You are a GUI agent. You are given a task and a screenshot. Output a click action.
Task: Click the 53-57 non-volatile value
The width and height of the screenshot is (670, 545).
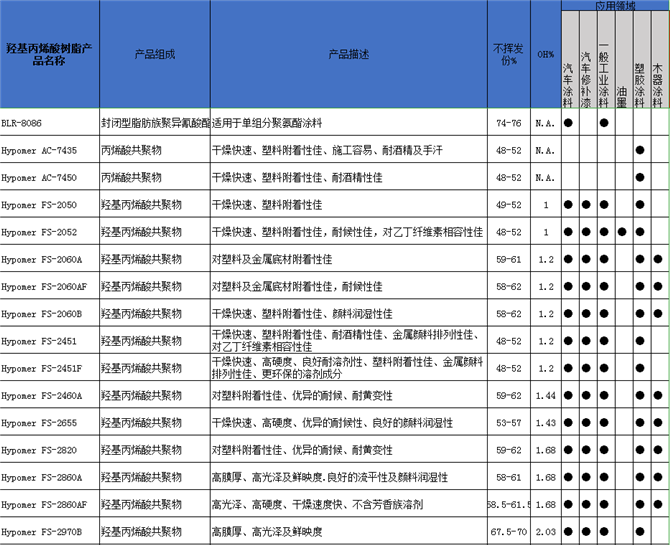(x=508, y=423)
